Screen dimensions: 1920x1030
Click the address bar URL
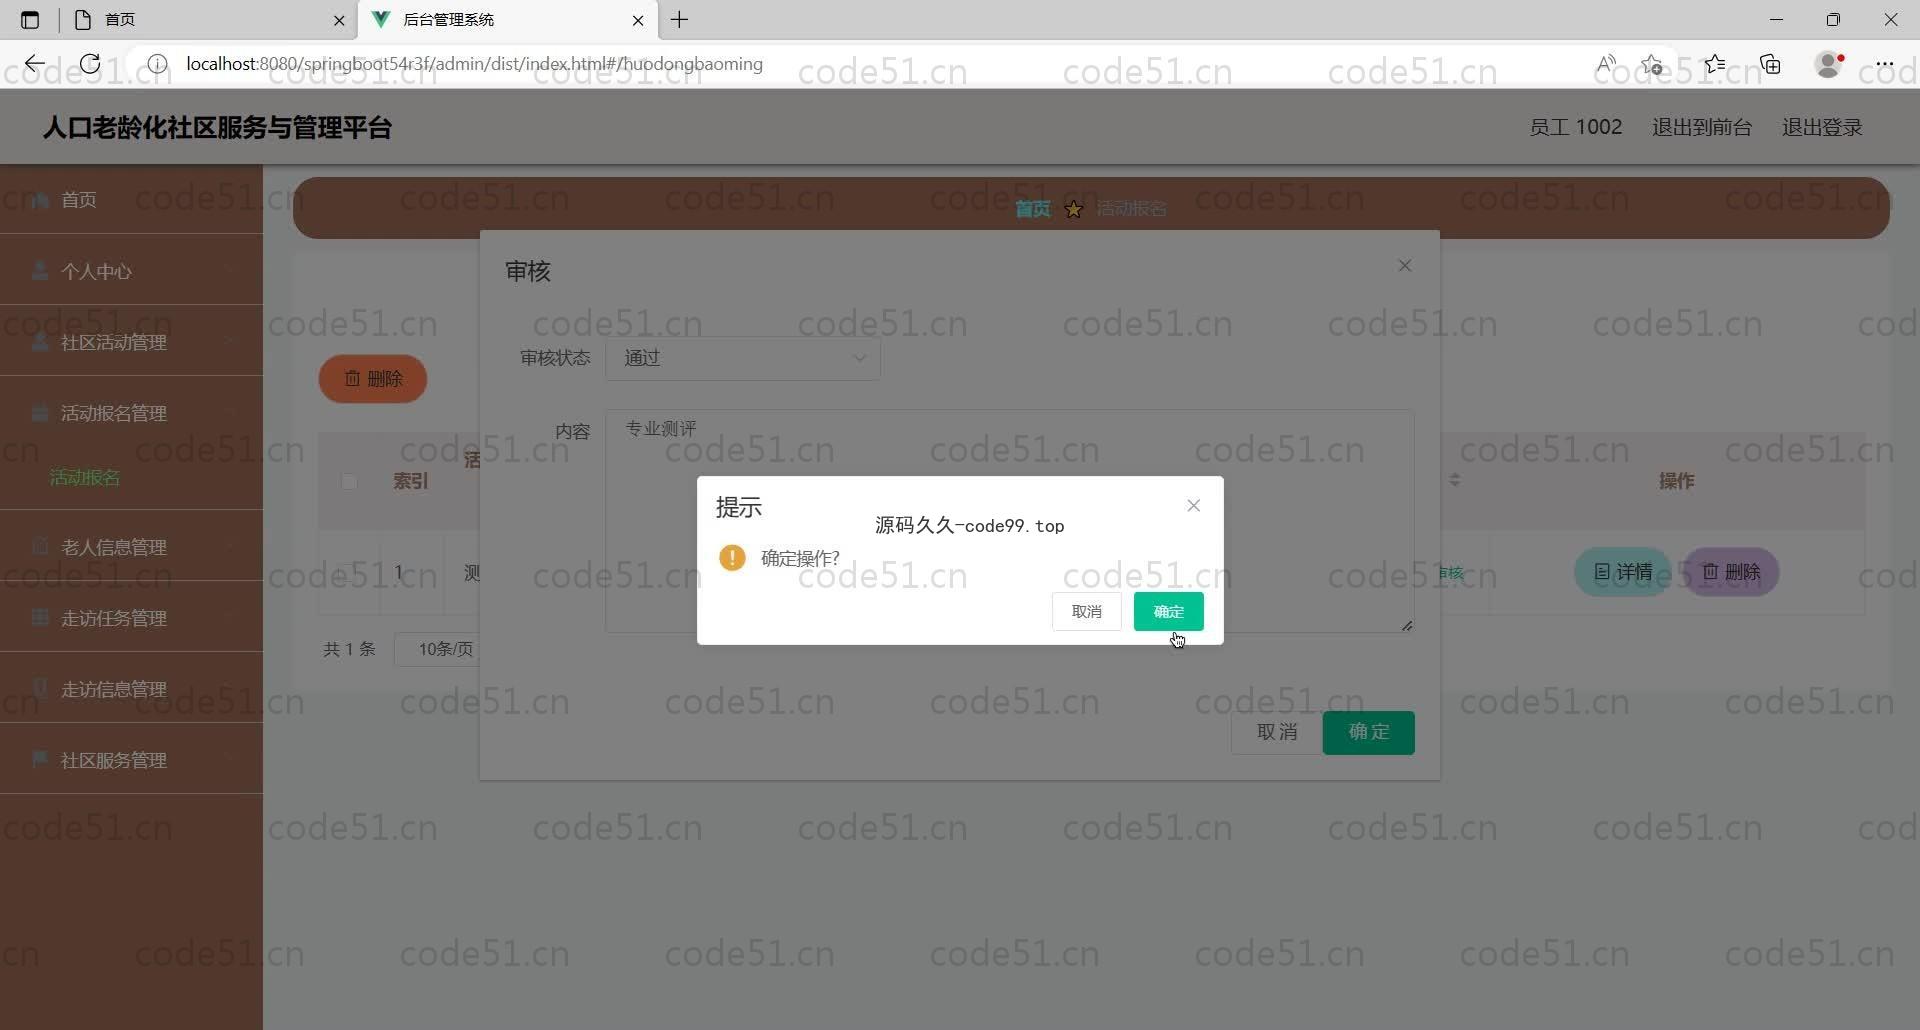[474, 64]
